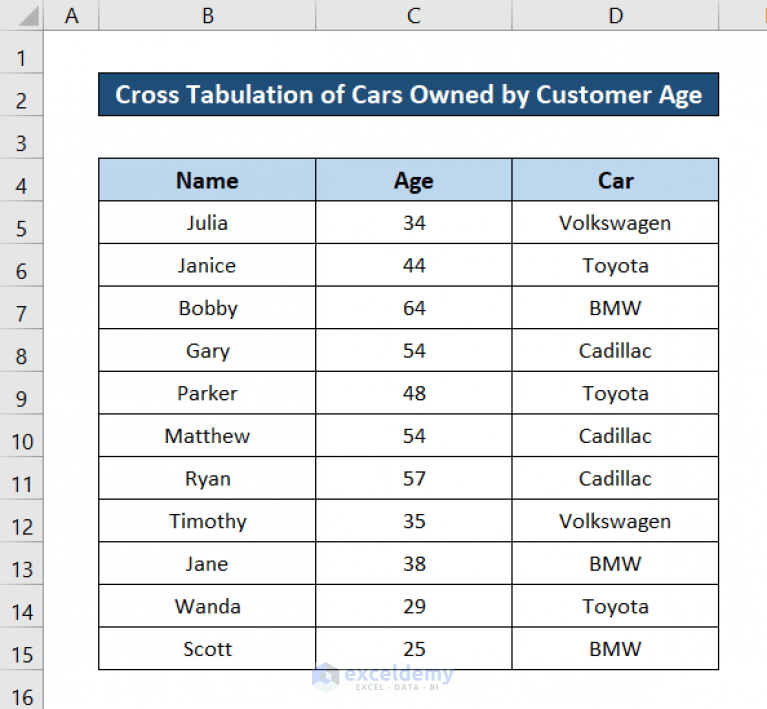The height and width of the screenshot is (709, 767).
Task: Click Gary's age 54
Action: point(414,350)
